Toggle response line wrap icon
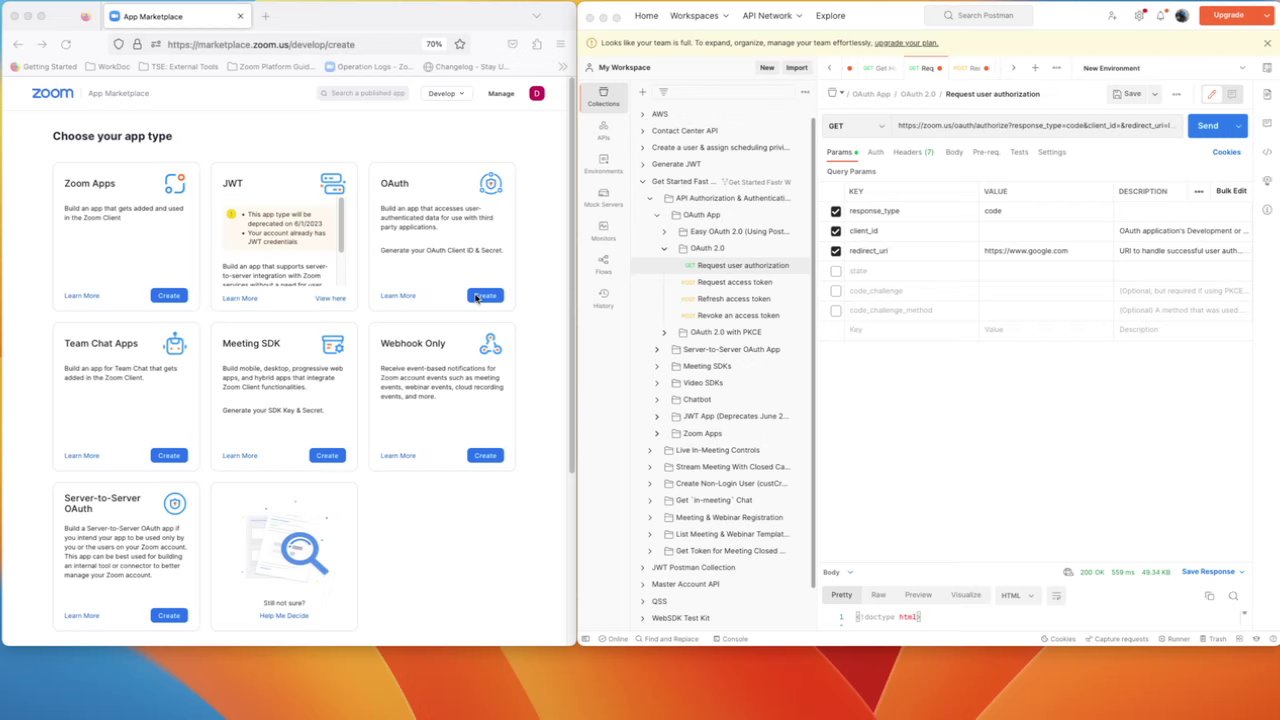The width and height of the screenshot is (1280, 720). click(1056, 596)
